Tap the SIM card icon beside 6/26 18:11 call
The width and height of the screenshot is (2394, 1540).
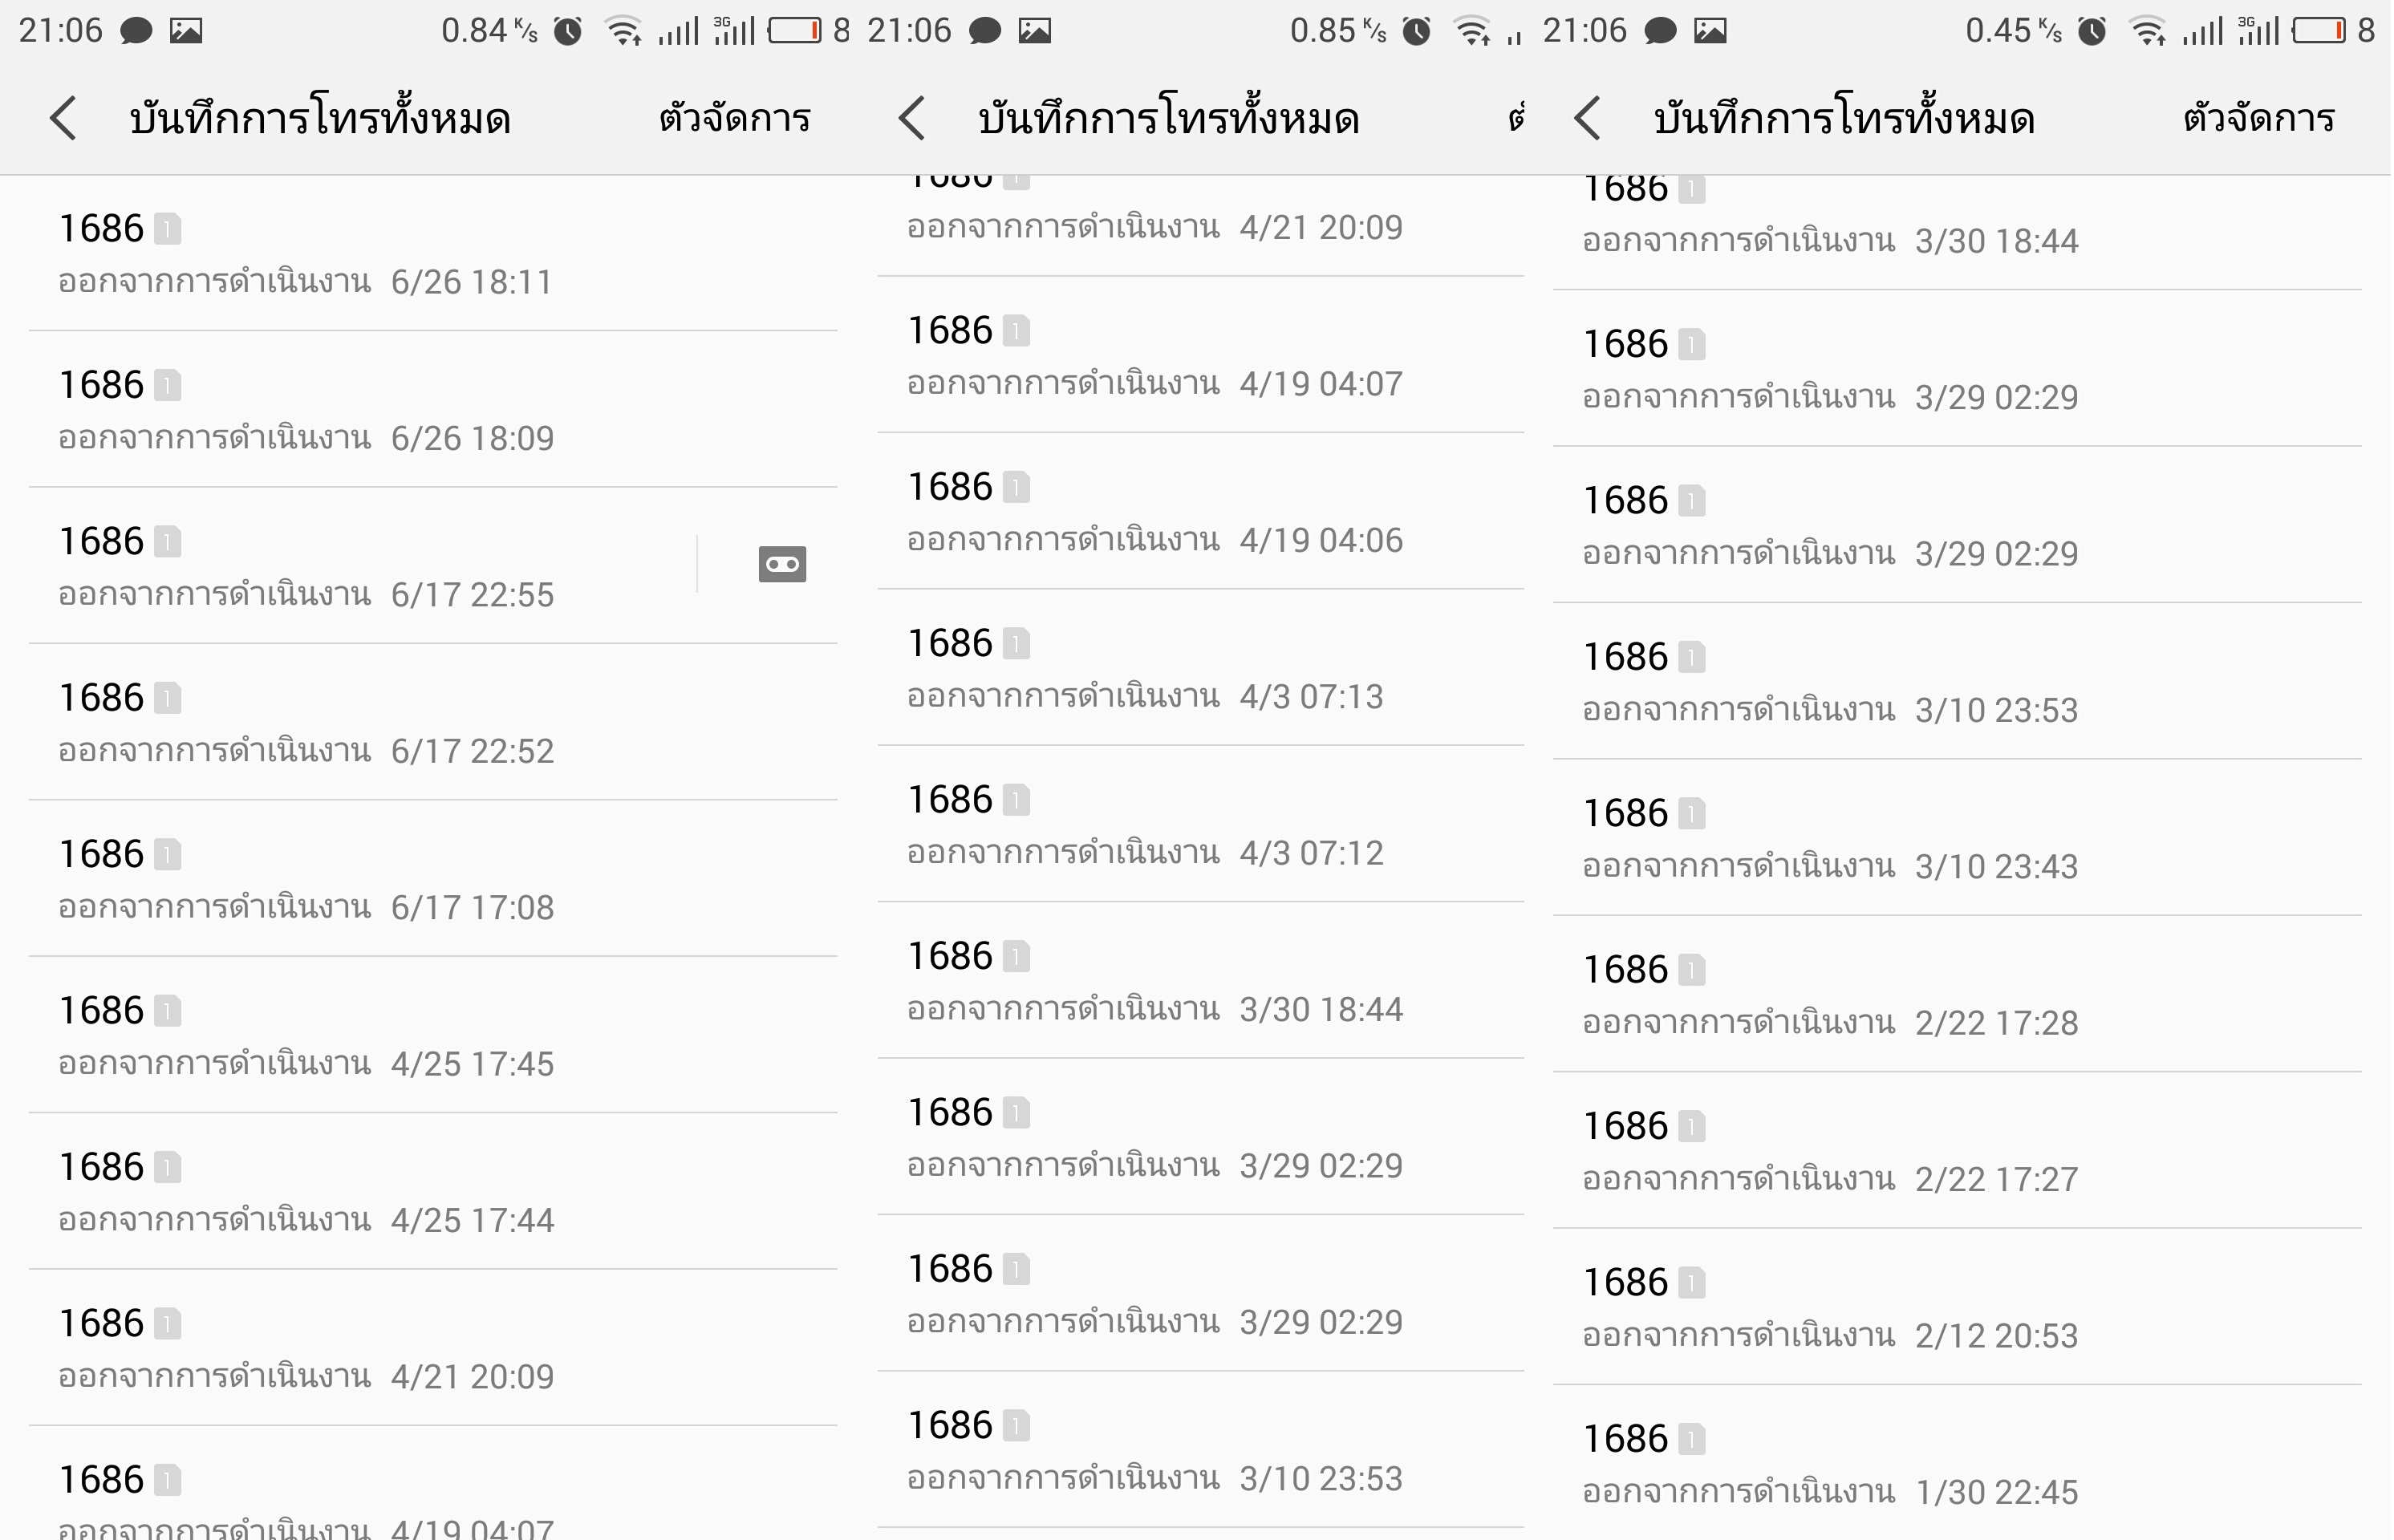pyautogui.click(x=168, y=229)
